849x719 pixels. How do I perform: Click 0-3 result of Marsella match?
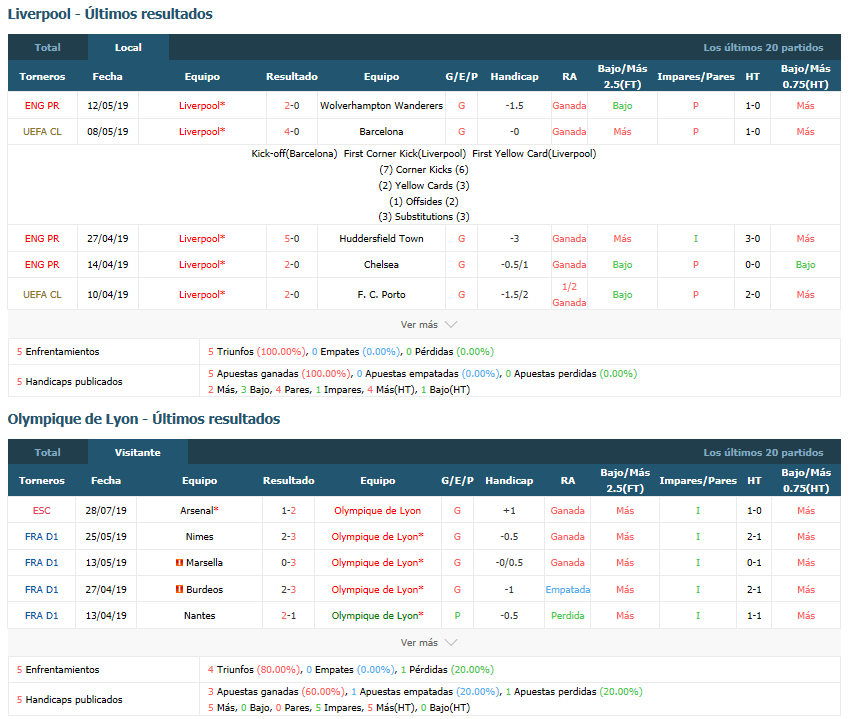coord(289,563)
